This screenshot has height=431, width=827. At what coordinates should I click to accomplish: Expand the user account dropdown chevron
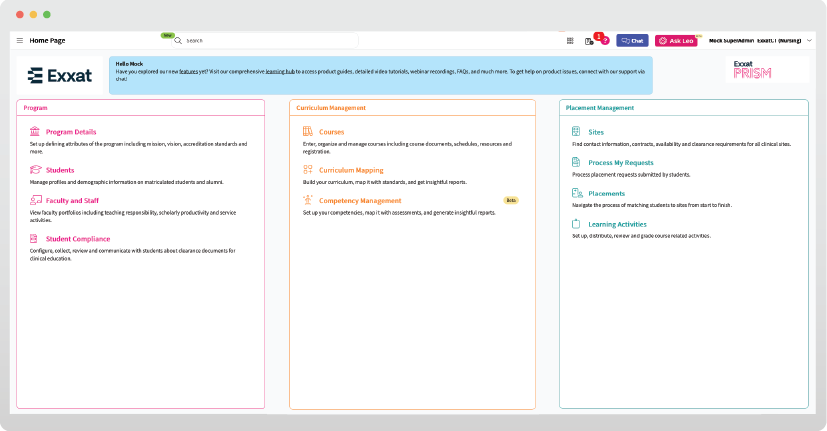[809, 41]
